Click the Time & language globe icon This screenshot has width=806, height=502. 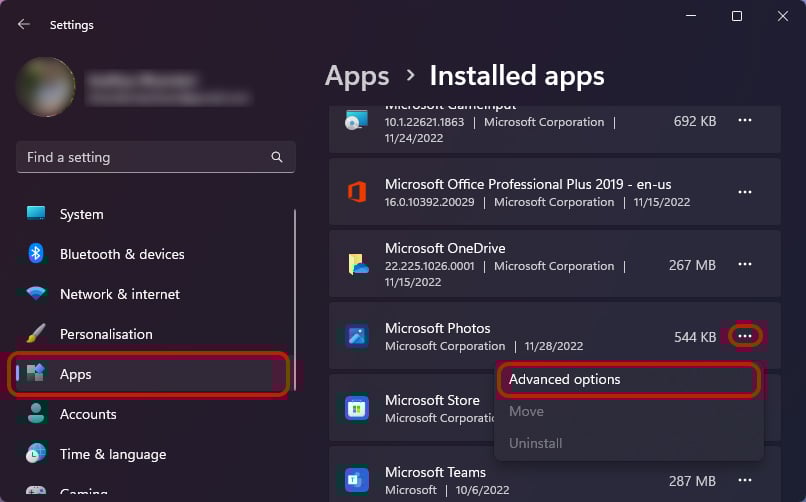coord(36,453)
